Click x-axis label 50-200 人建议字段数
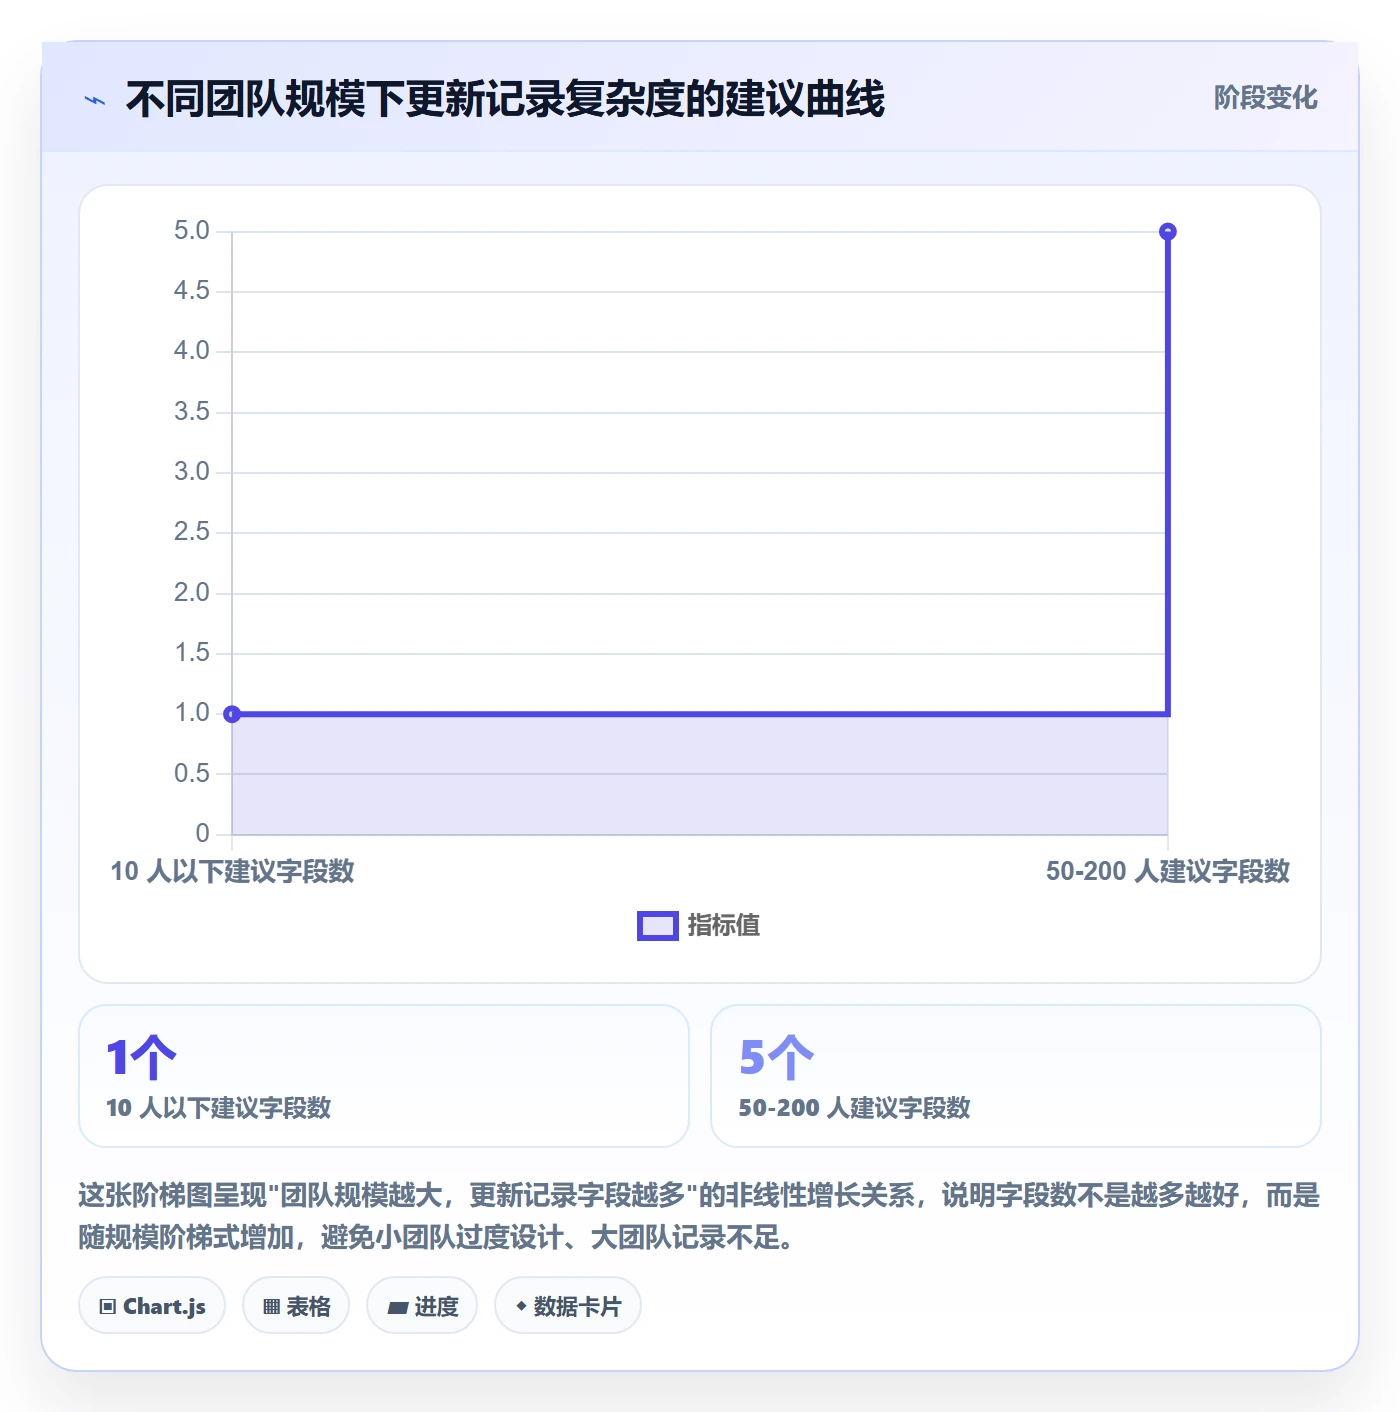Screen dimensions: 1400x1412 [1168, 871]
